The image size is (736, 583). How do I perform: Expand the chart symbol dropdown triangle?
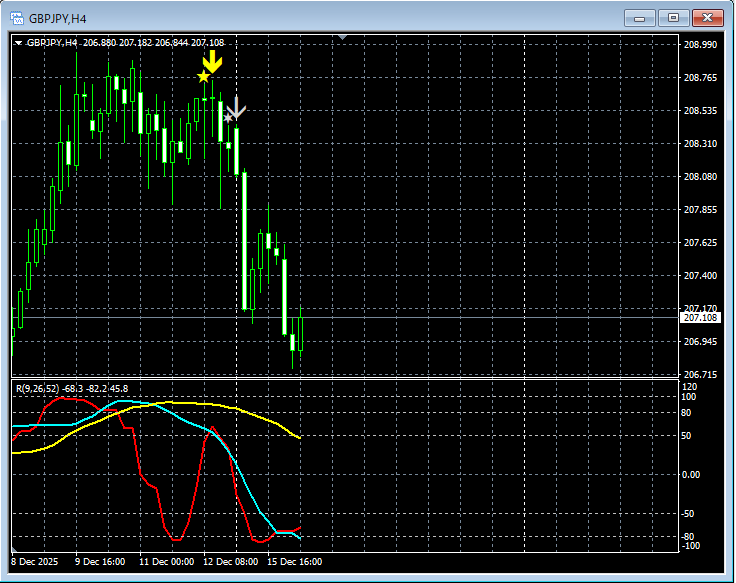click(x=18, y=43)
